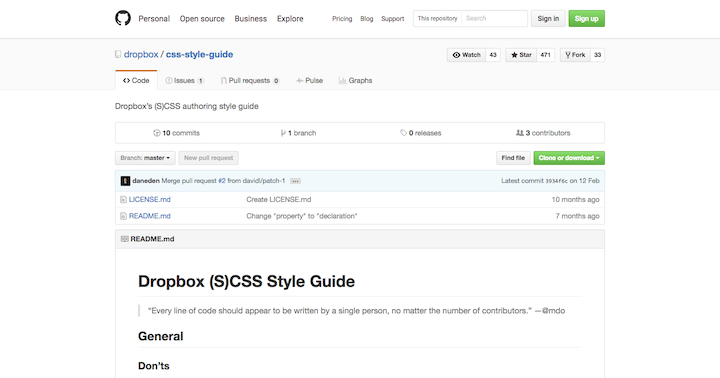Click the New pull request button

(208, 158)
